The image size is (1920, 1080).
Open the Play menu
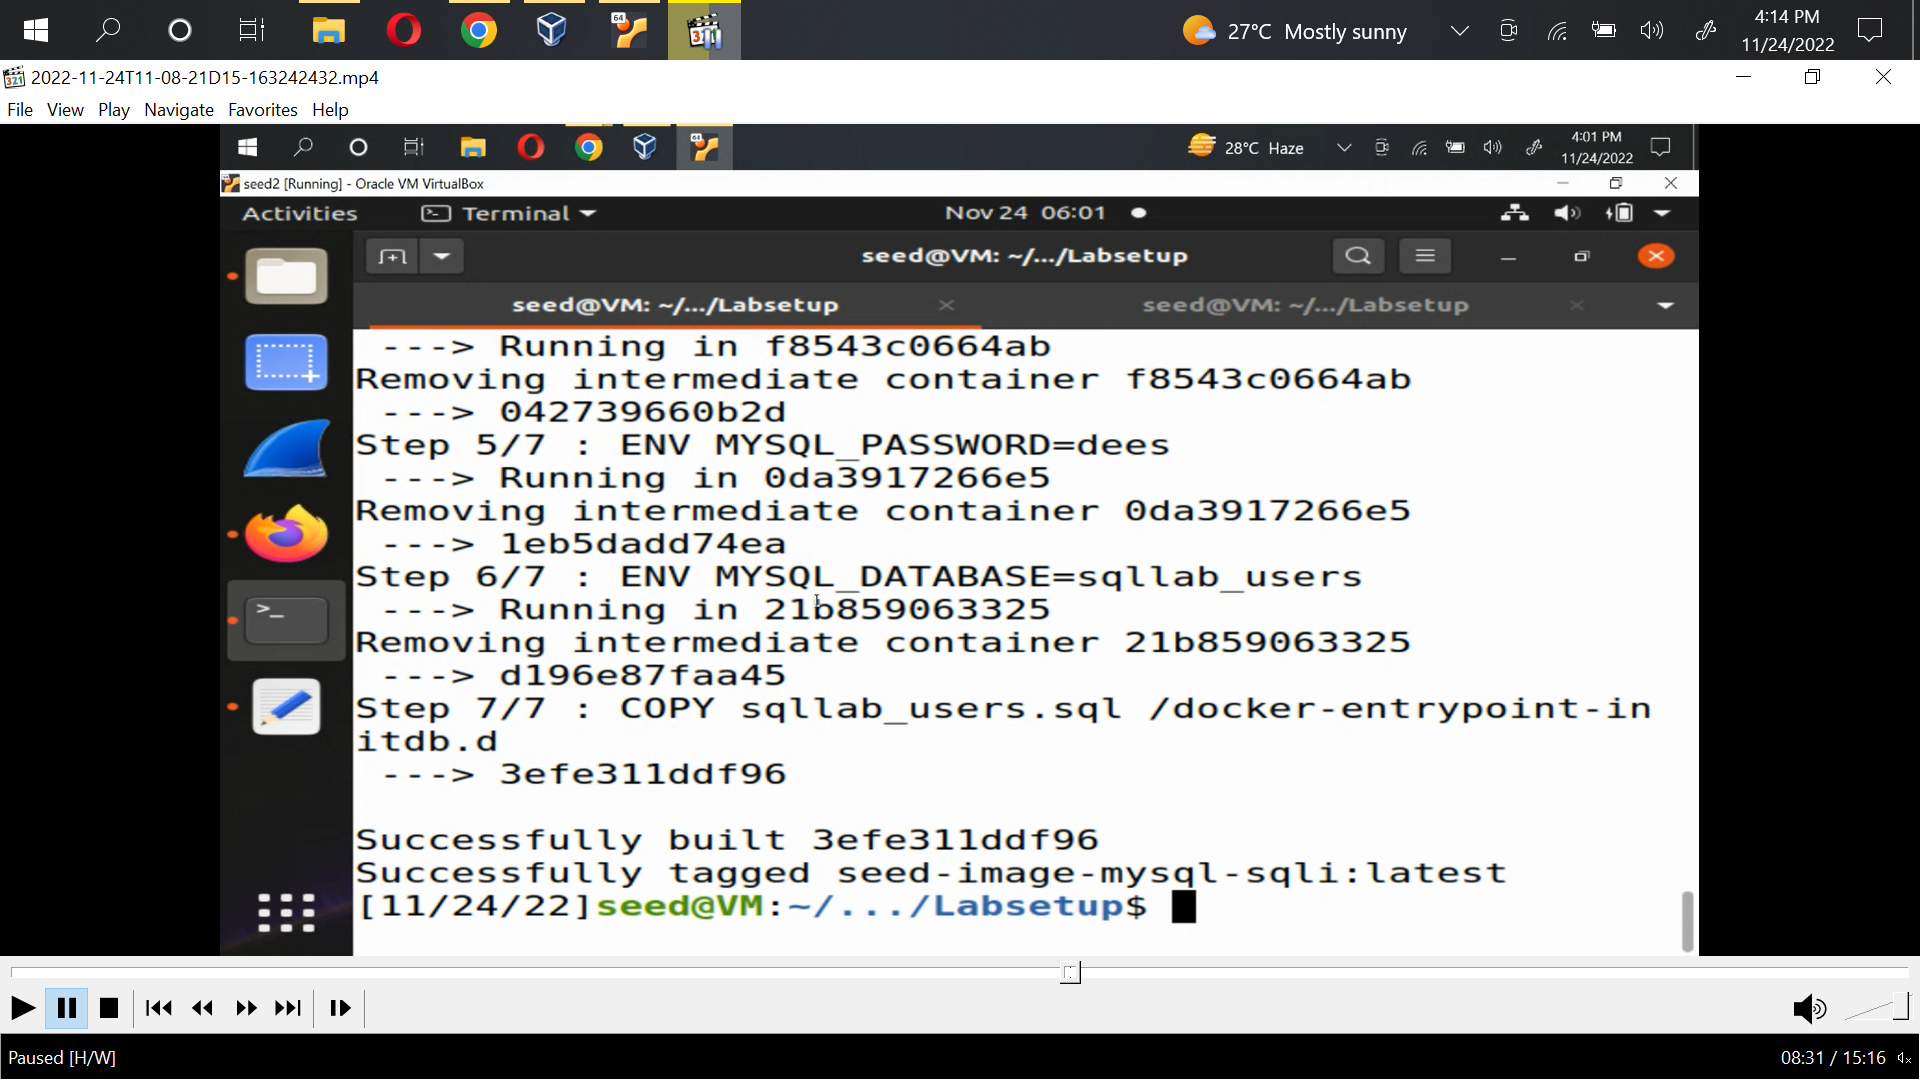pos(114,110)
